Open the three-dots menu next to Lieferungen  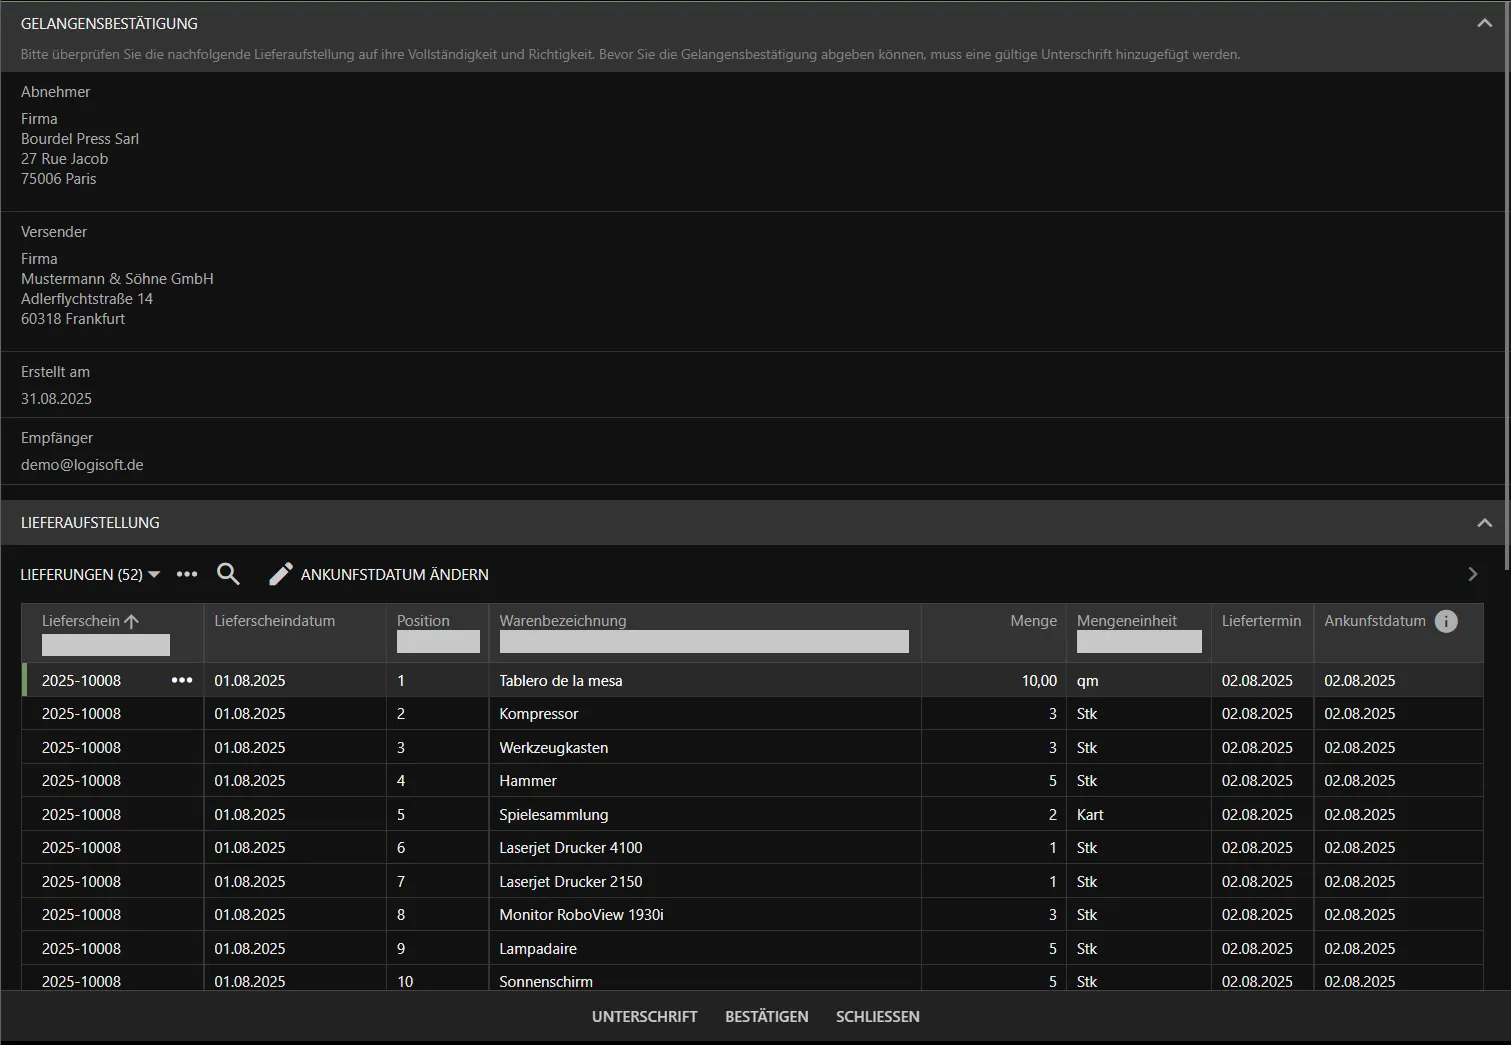tap(187, 574)
